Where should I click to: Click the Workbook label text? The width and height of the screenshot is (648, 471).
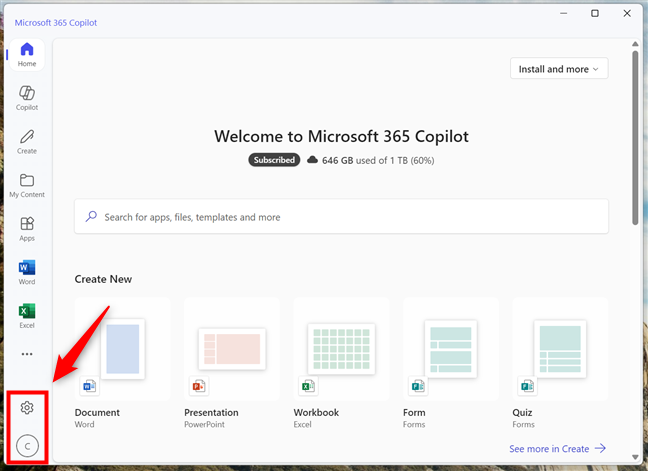click(316, 412)
